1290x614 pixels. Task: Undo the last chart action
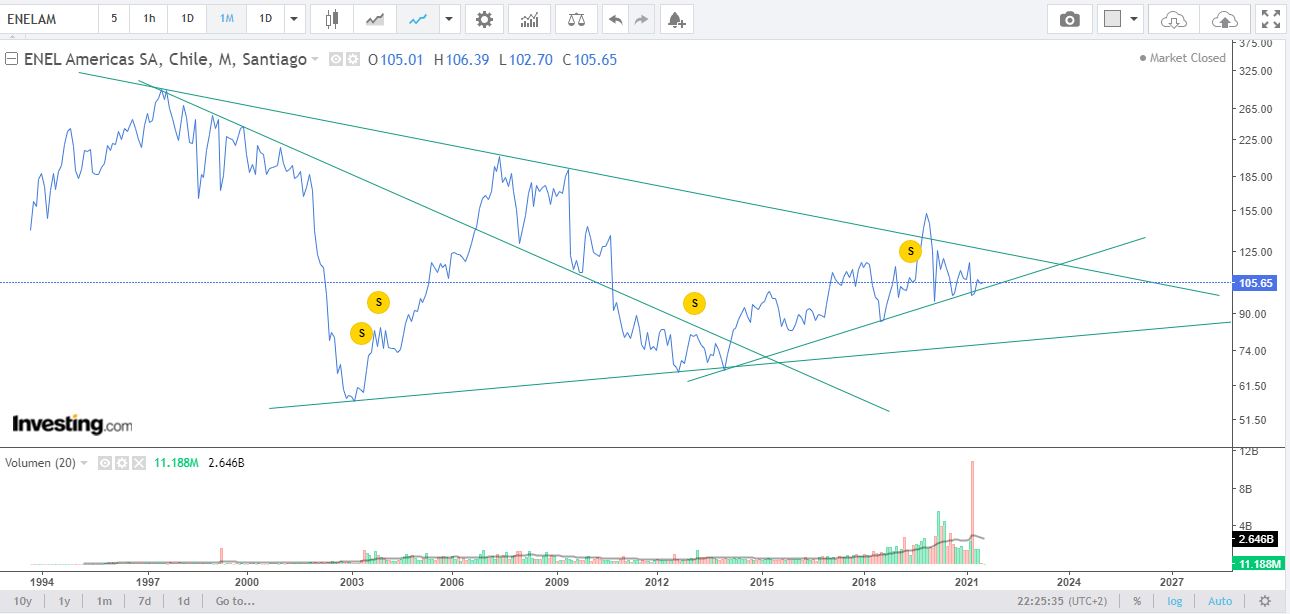coord(616,19)
